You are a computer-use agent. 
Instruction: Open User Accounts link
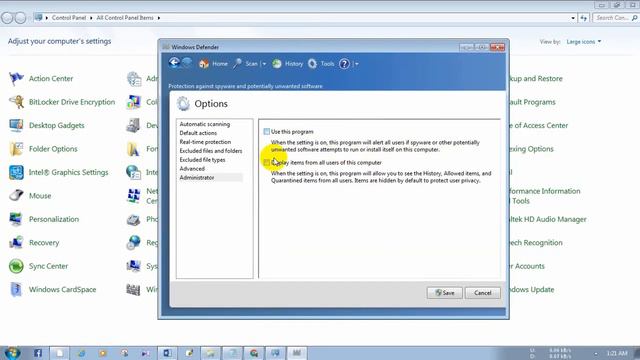pyautogui.click(x=527, y=266)
